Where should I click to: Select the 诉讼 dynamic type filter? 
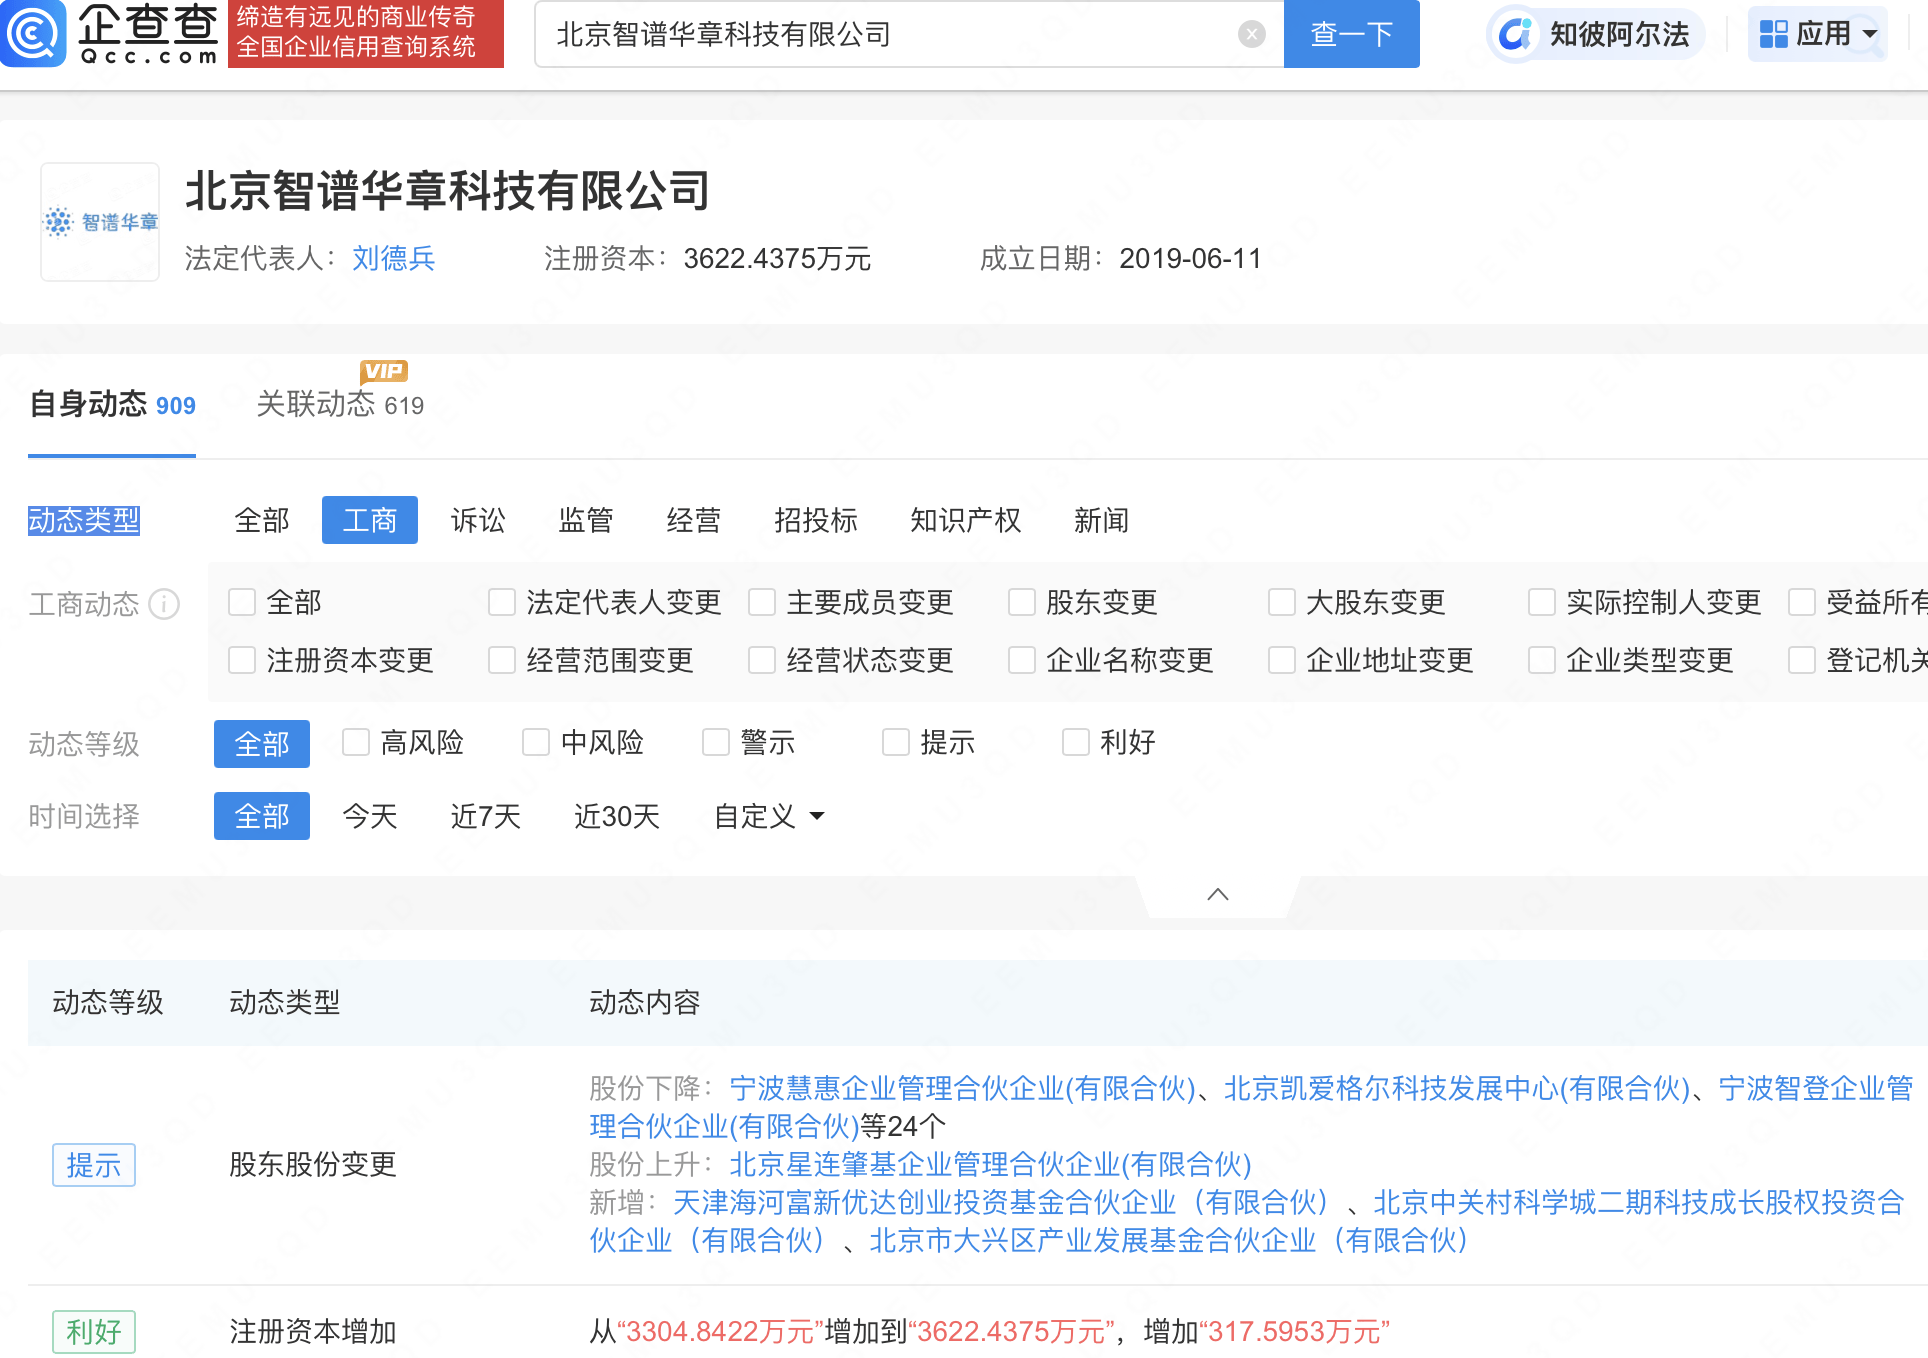pos(478,520)
